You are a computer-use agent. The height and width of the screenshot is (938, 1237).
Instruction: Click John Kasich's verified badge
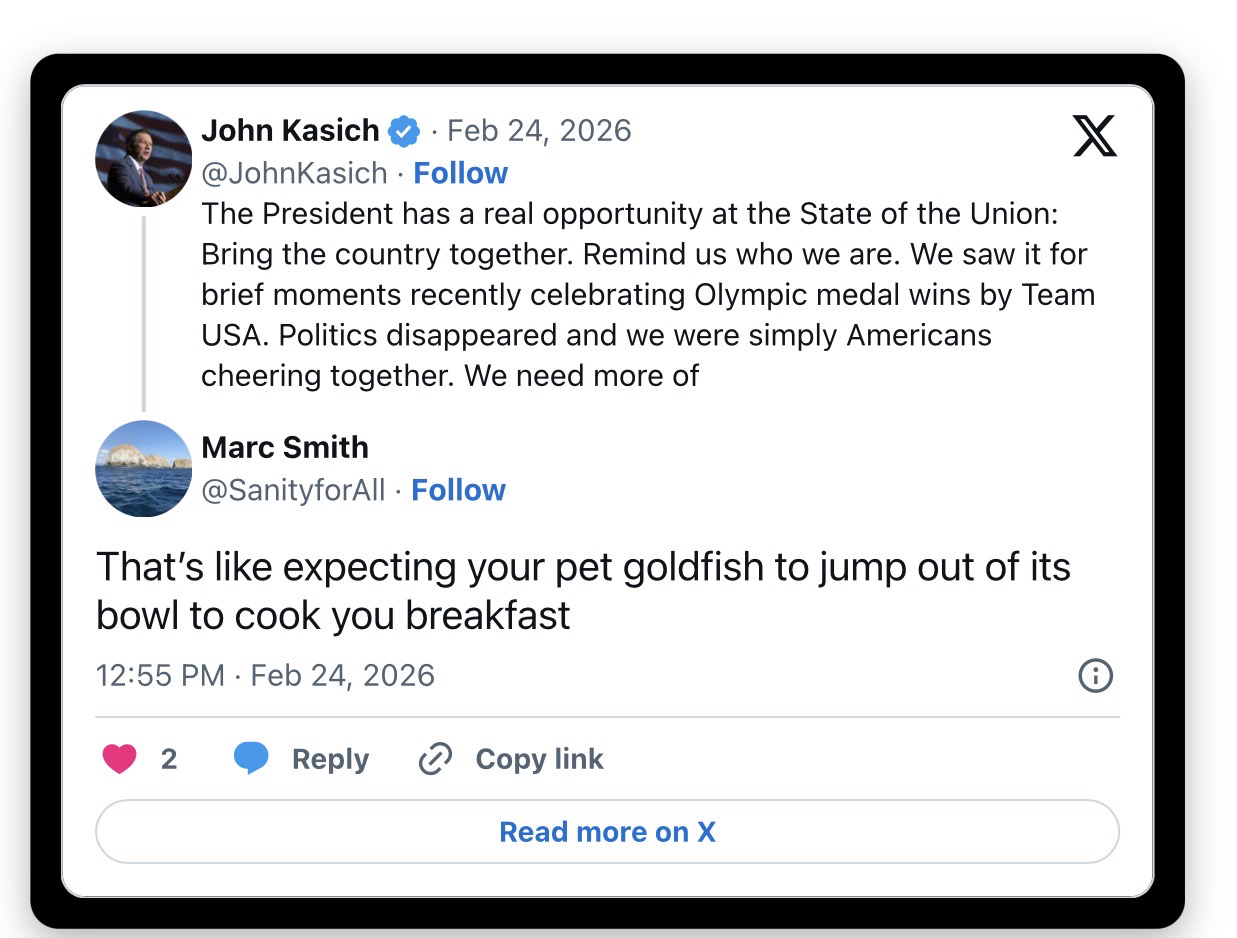coord(403,131)
